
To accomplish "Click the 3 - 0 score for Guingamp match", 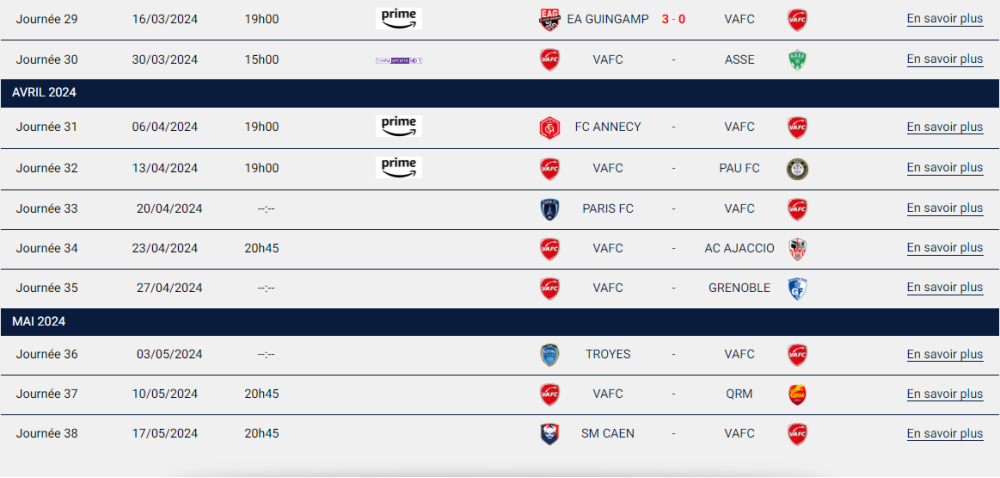I will [x=673, y=19].
